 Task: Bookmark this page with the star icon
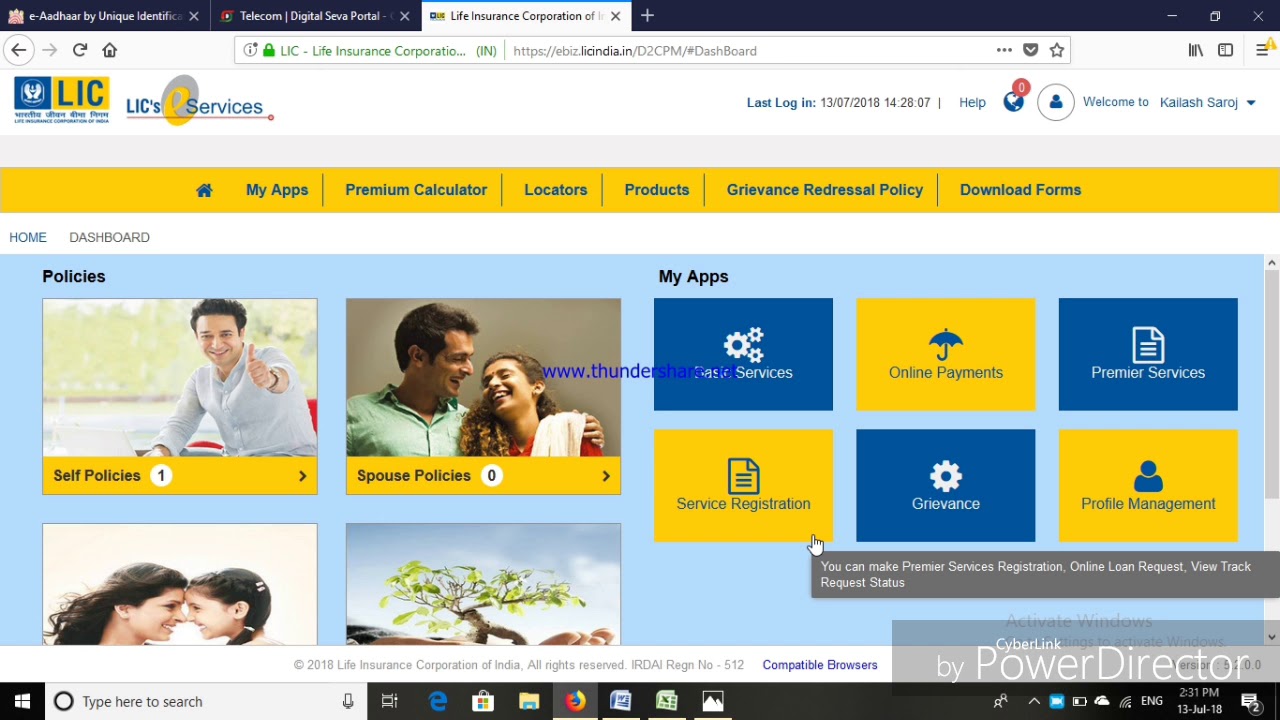pos(1057,50)
